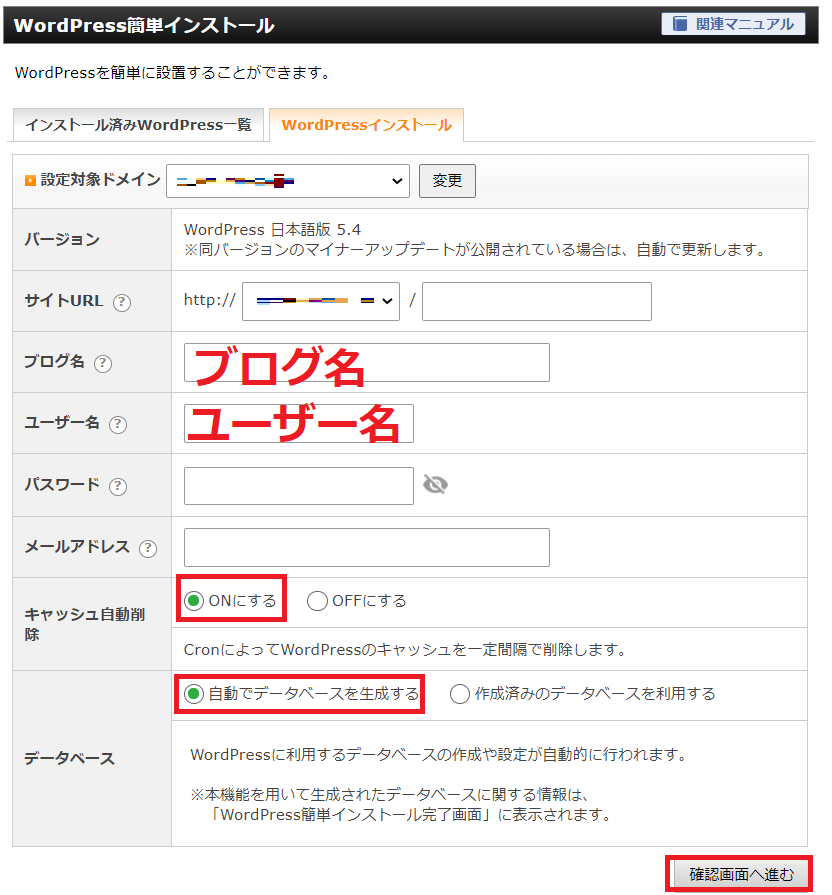This screenshot has width=832, height=895.
Task: Click the Cron cache deletion description text
Action: coord(406,650)
